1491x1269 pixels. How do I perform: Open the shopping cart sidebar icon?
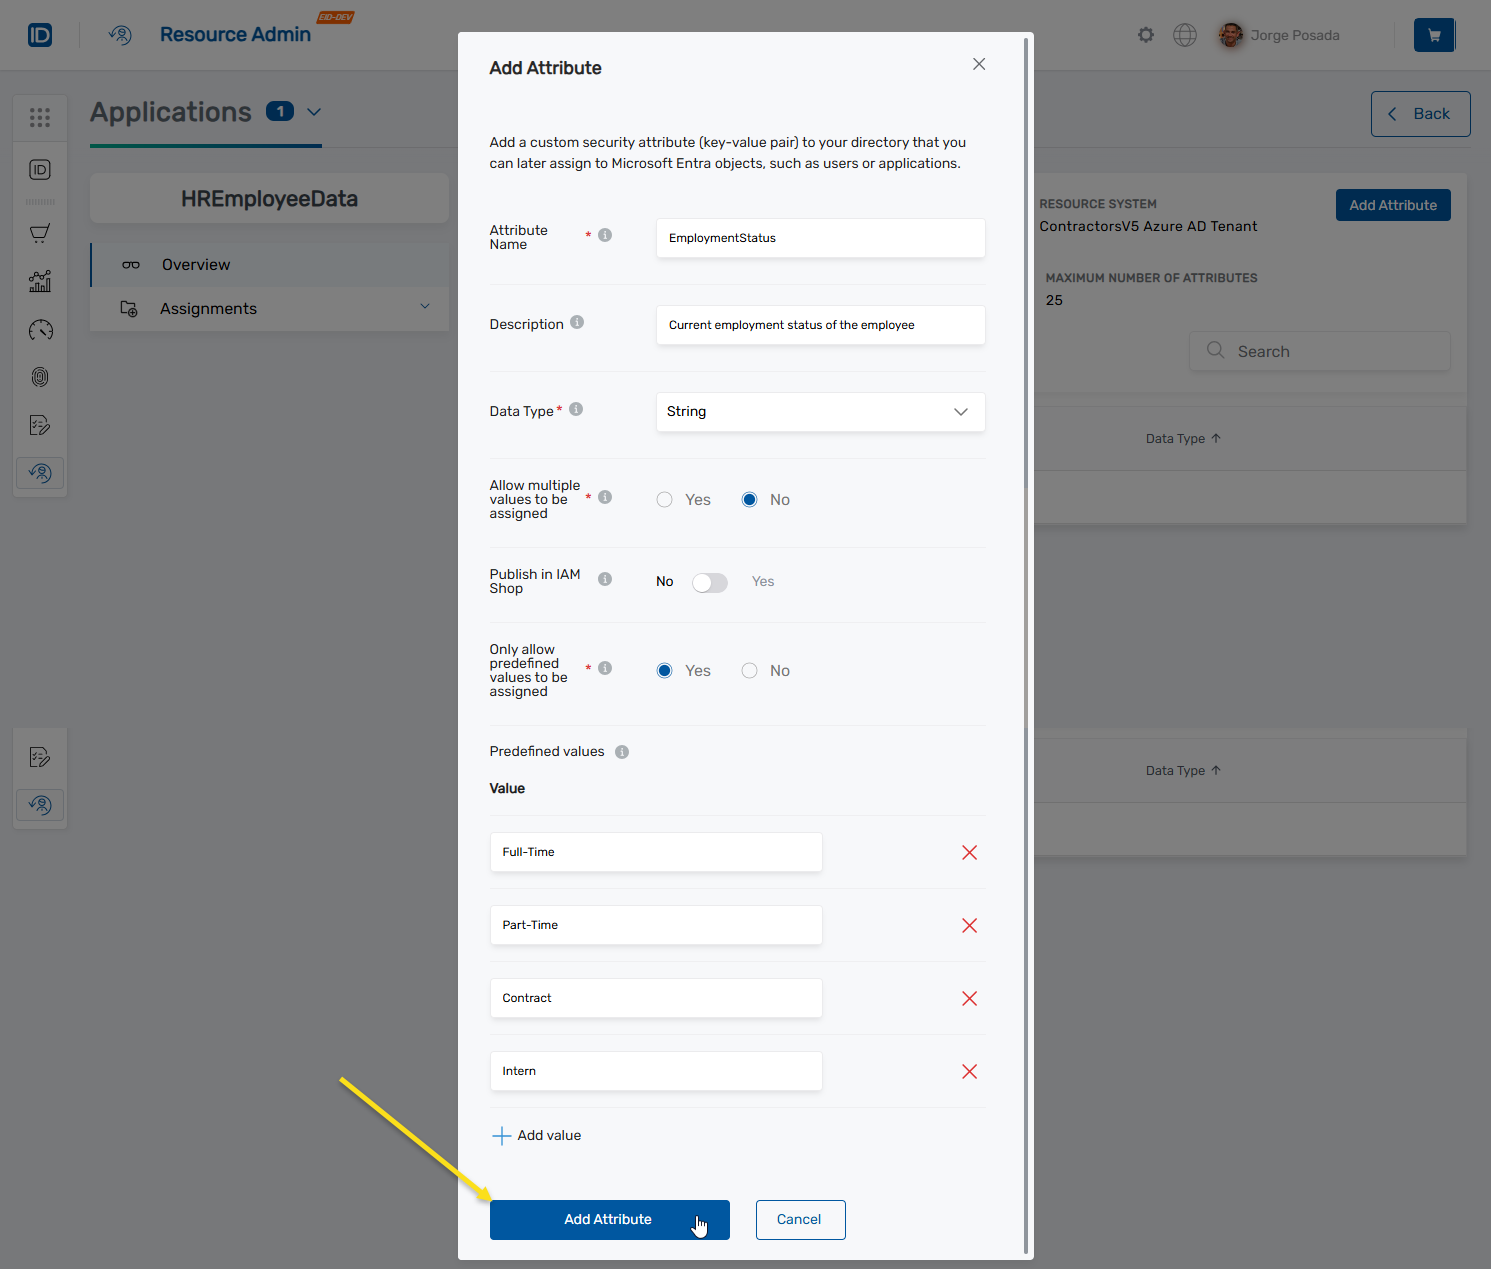[40, 233]
